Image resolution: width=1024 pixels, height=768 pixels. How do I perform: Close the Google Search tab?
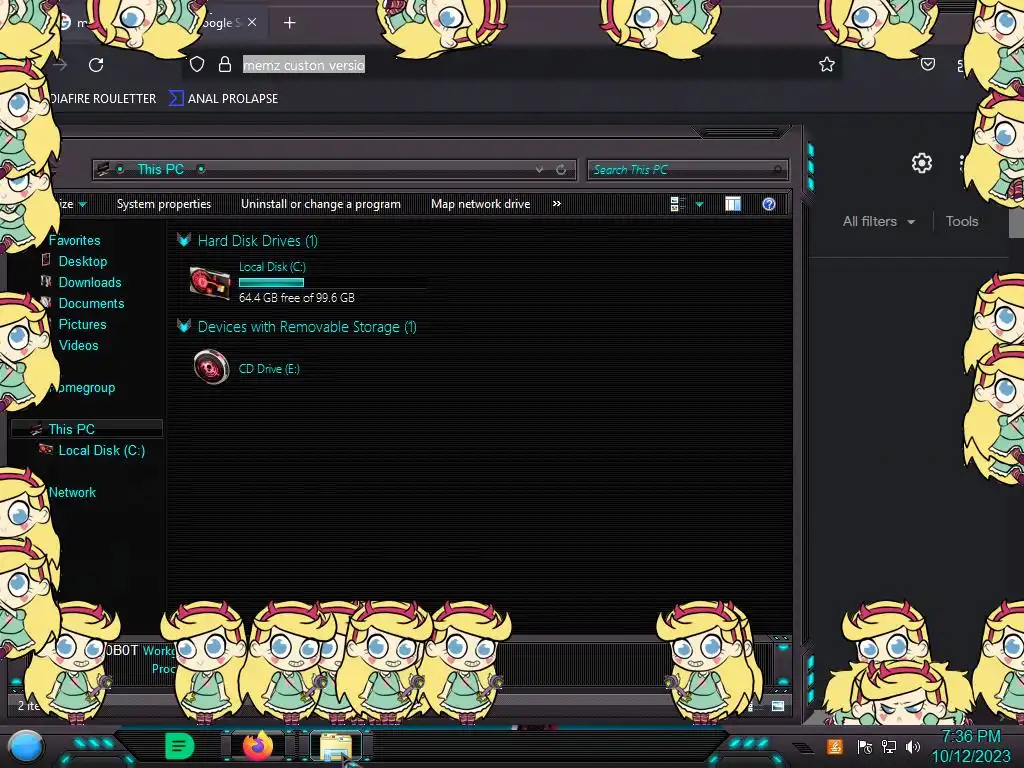pos(252,22)
